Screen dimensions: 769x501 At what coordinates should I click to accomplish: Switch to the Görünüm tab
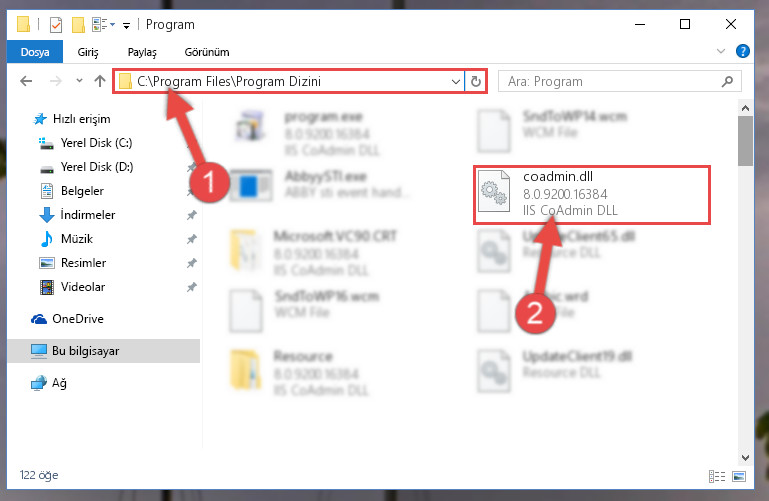206,52
